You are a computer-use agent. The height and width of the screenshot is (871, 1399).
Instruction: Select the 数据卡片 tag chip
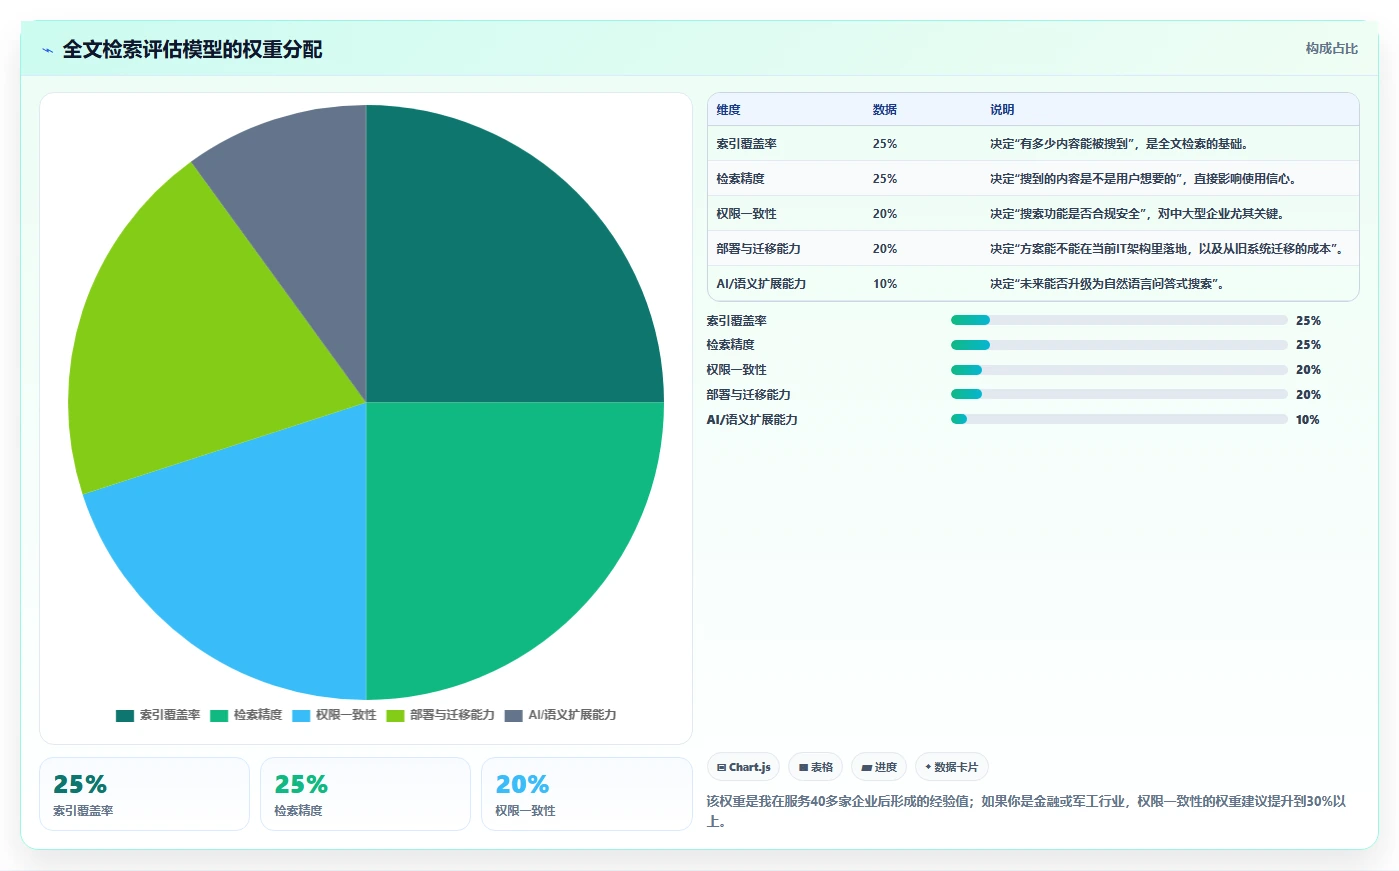point(951,767)
